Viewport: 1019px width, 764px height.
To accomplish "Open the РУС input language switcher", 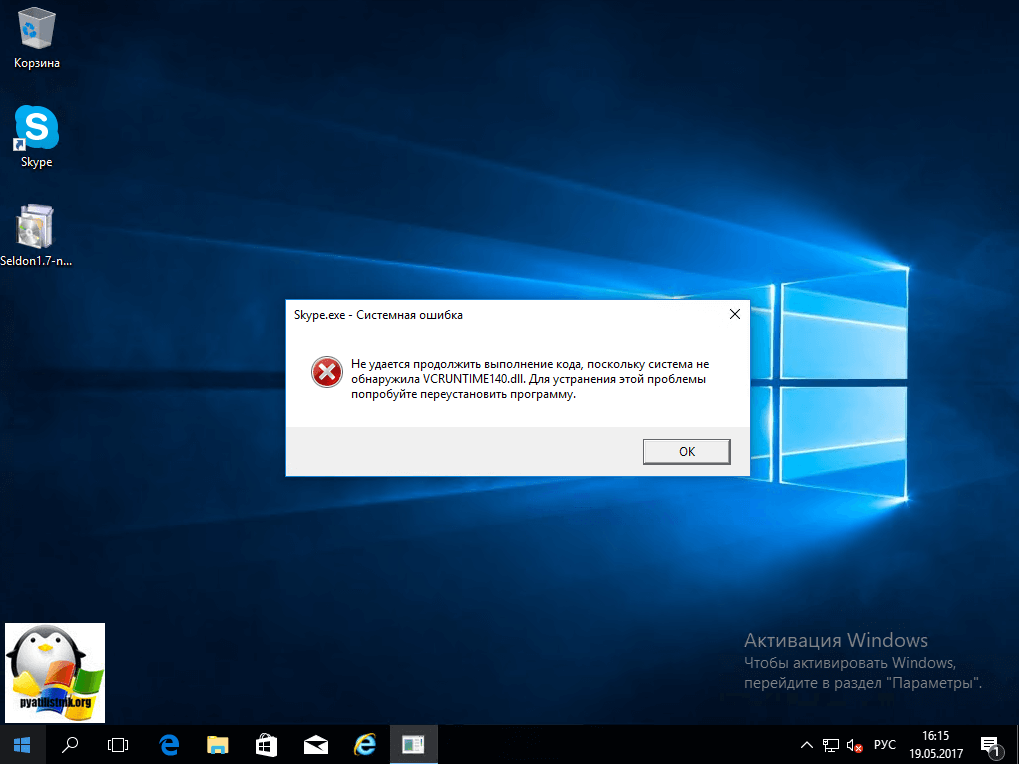I will (885, 745).
